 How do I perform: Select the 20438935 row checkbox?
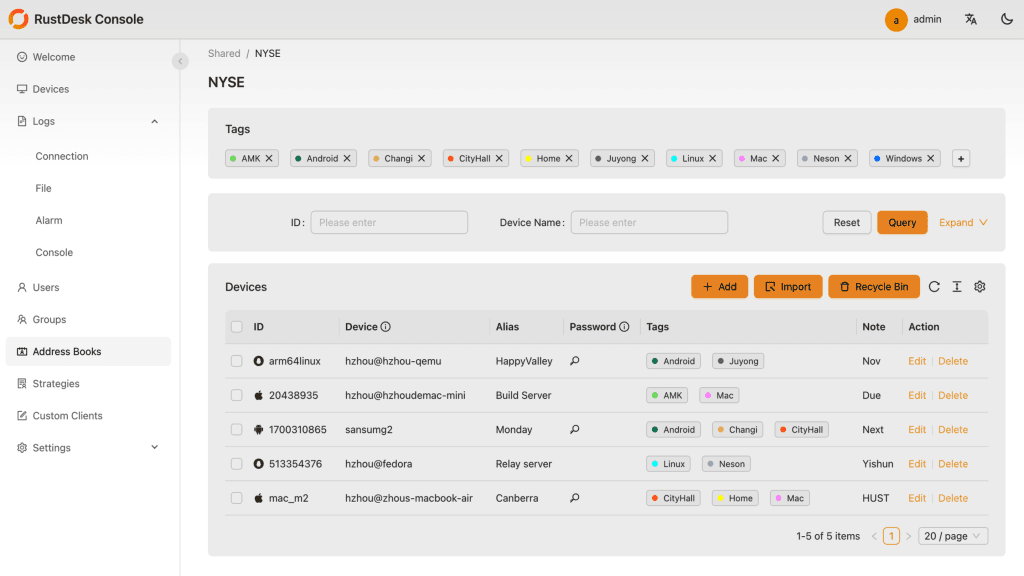point(236,395)
